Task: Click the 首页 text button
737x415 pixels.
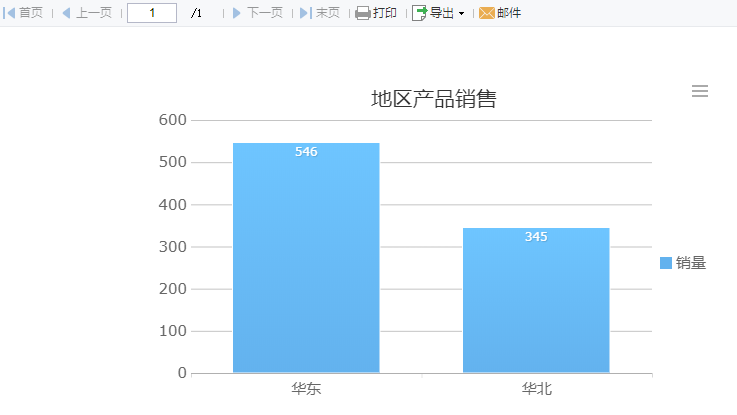Action: click(x=31, y=13)
